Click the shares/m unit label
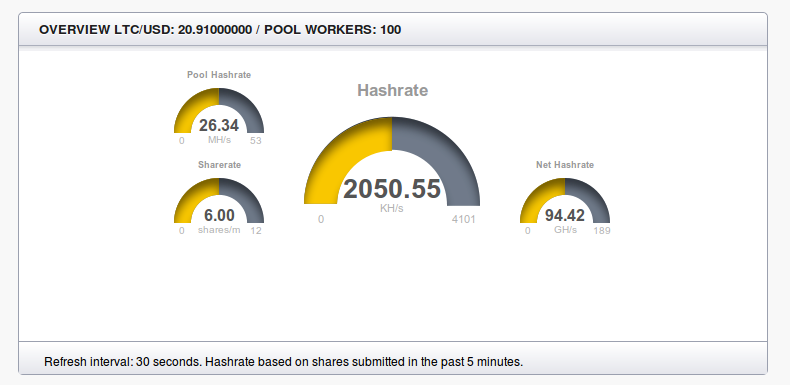 (x=219, y=230)
